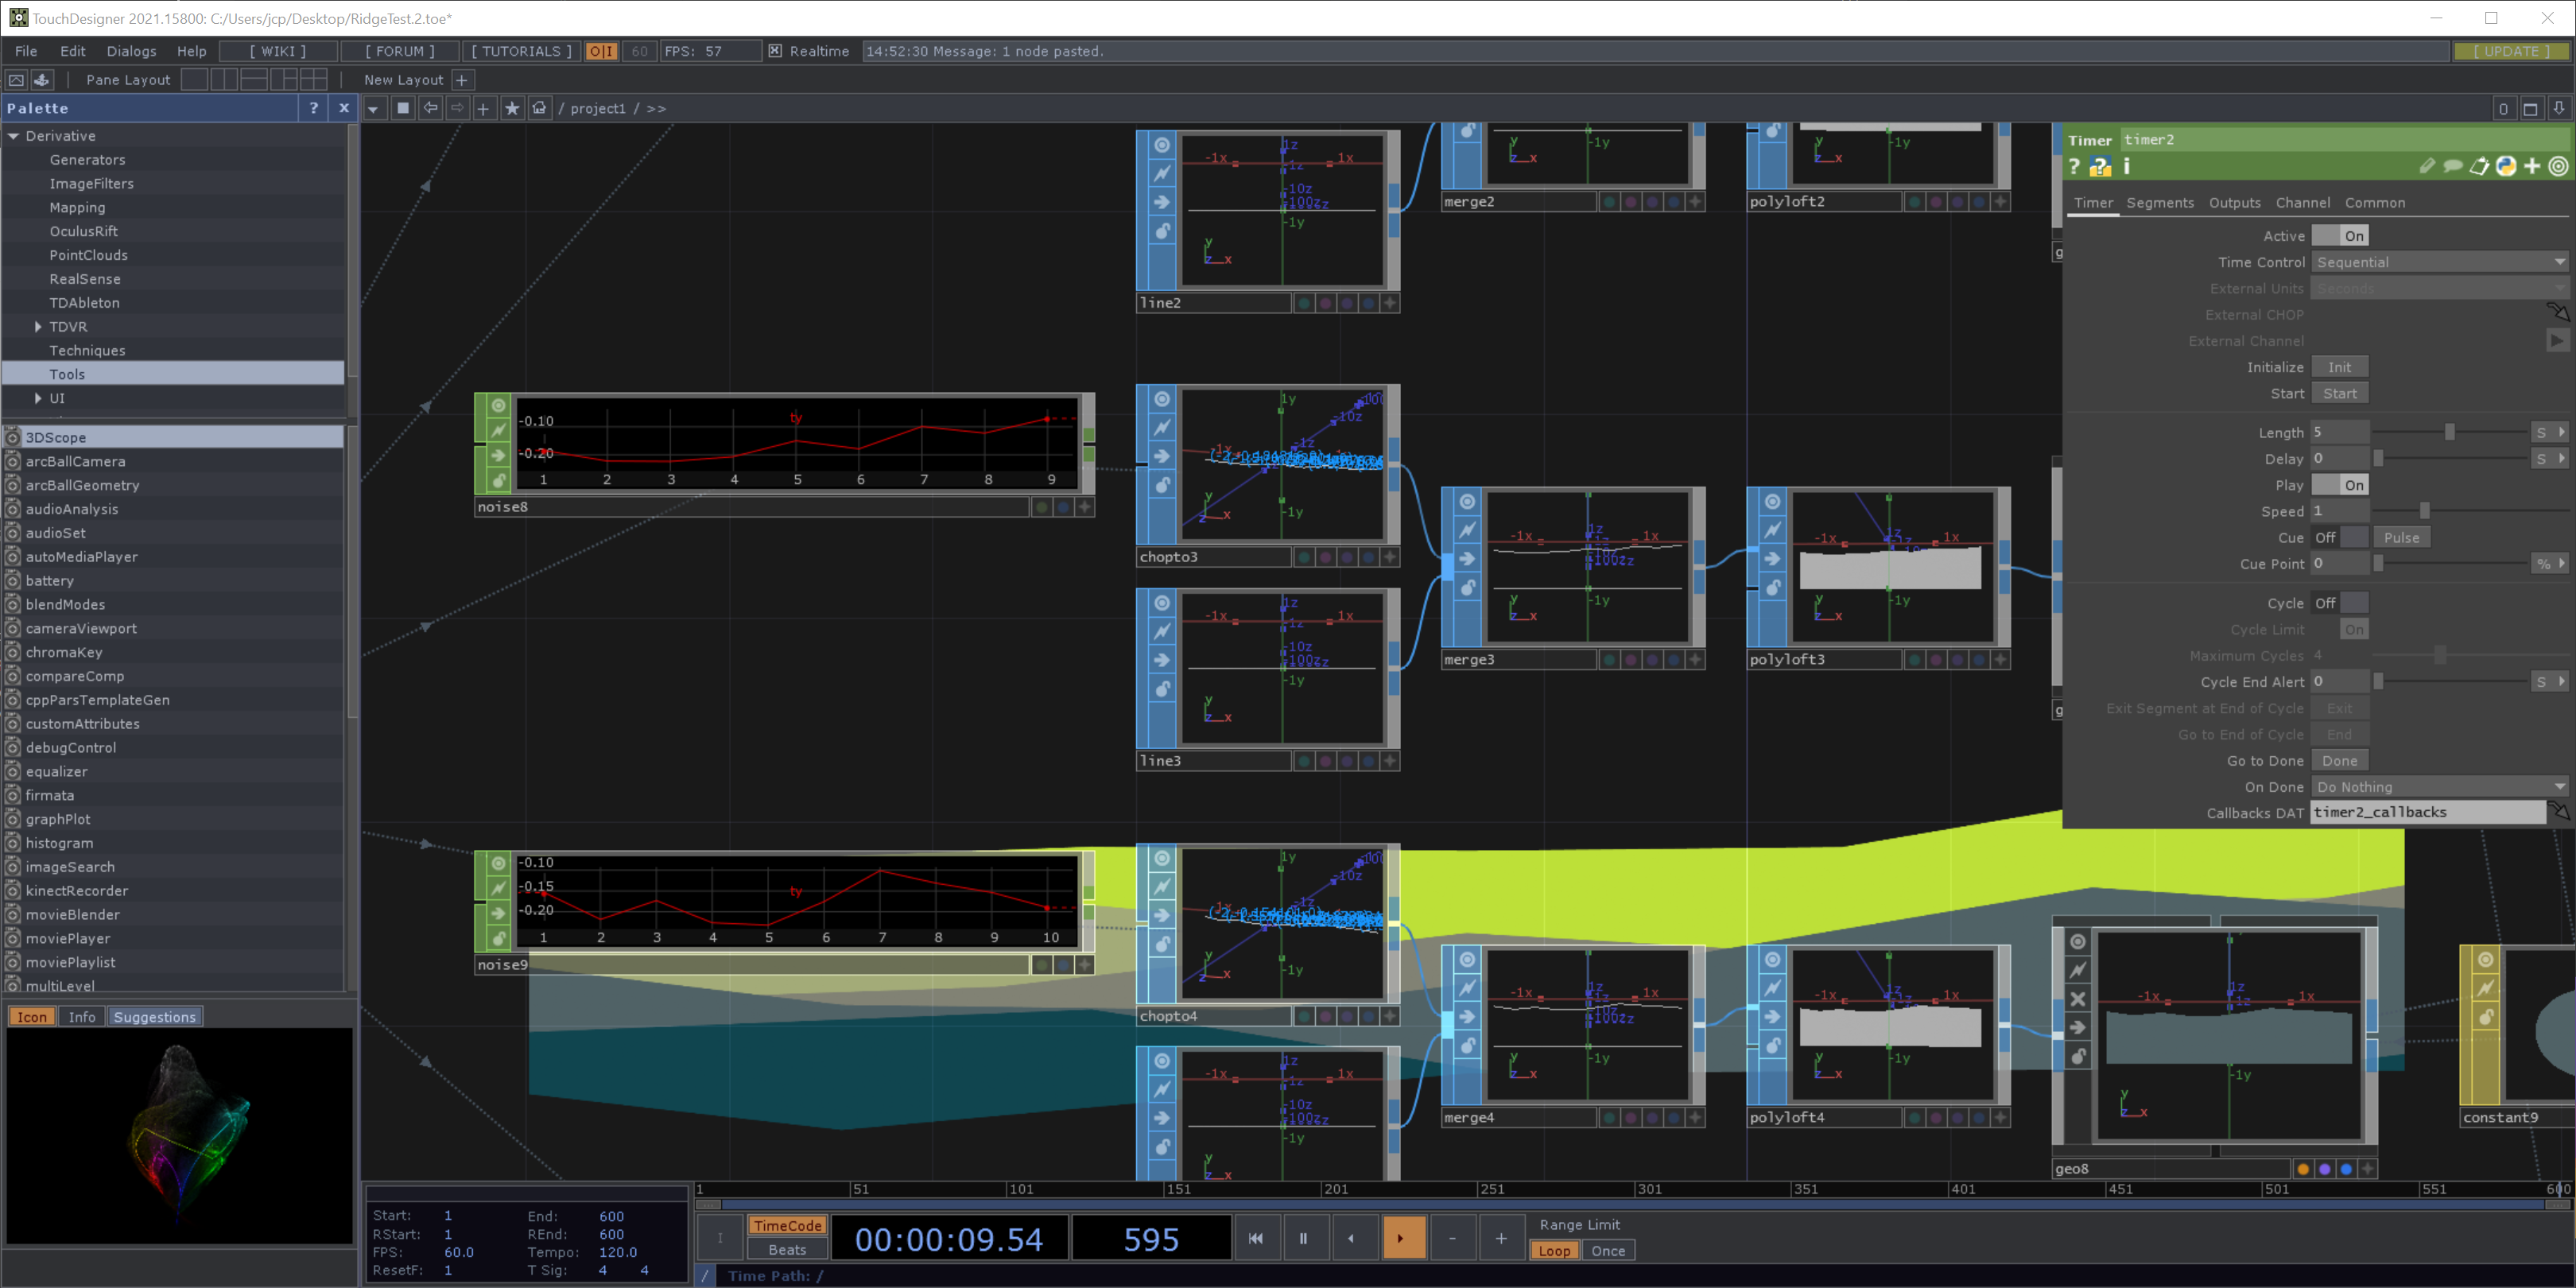The image size is (2576, 1288).
Task: Toggle the Active On switch
Action: [x=2340, y=236]
